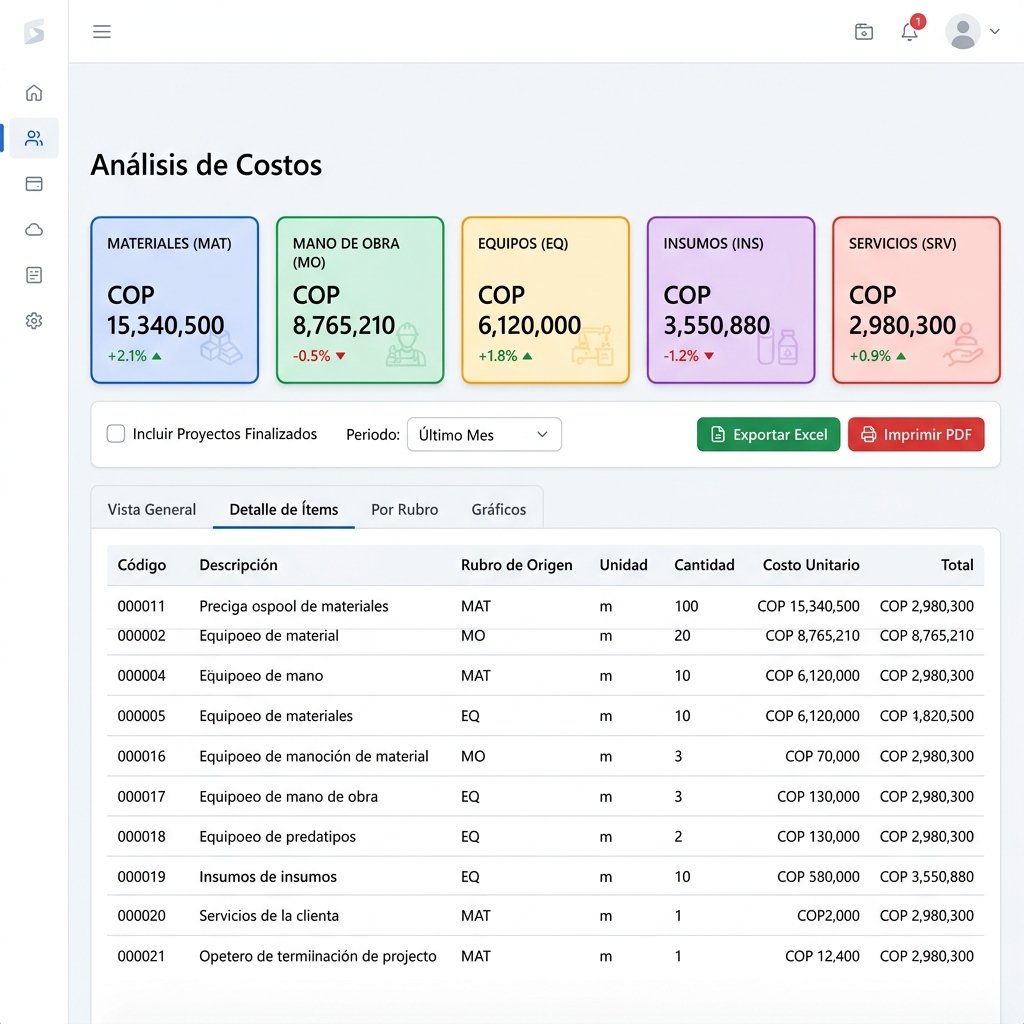
Task: Click unit cost COP2,000 cell
Action: (x=828, y=916)
